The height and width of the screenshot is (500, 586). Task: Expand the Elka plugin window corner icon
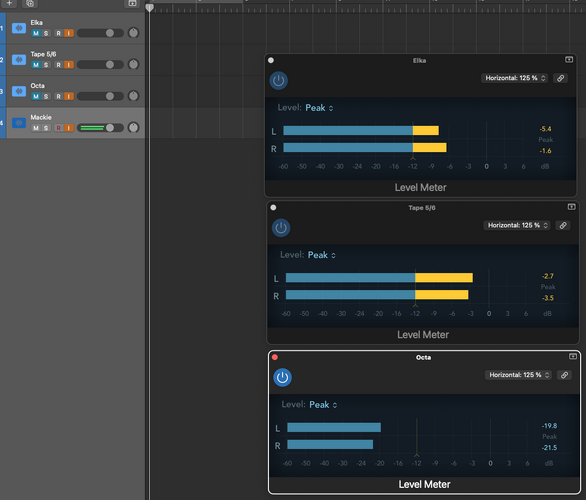point(569,60)
